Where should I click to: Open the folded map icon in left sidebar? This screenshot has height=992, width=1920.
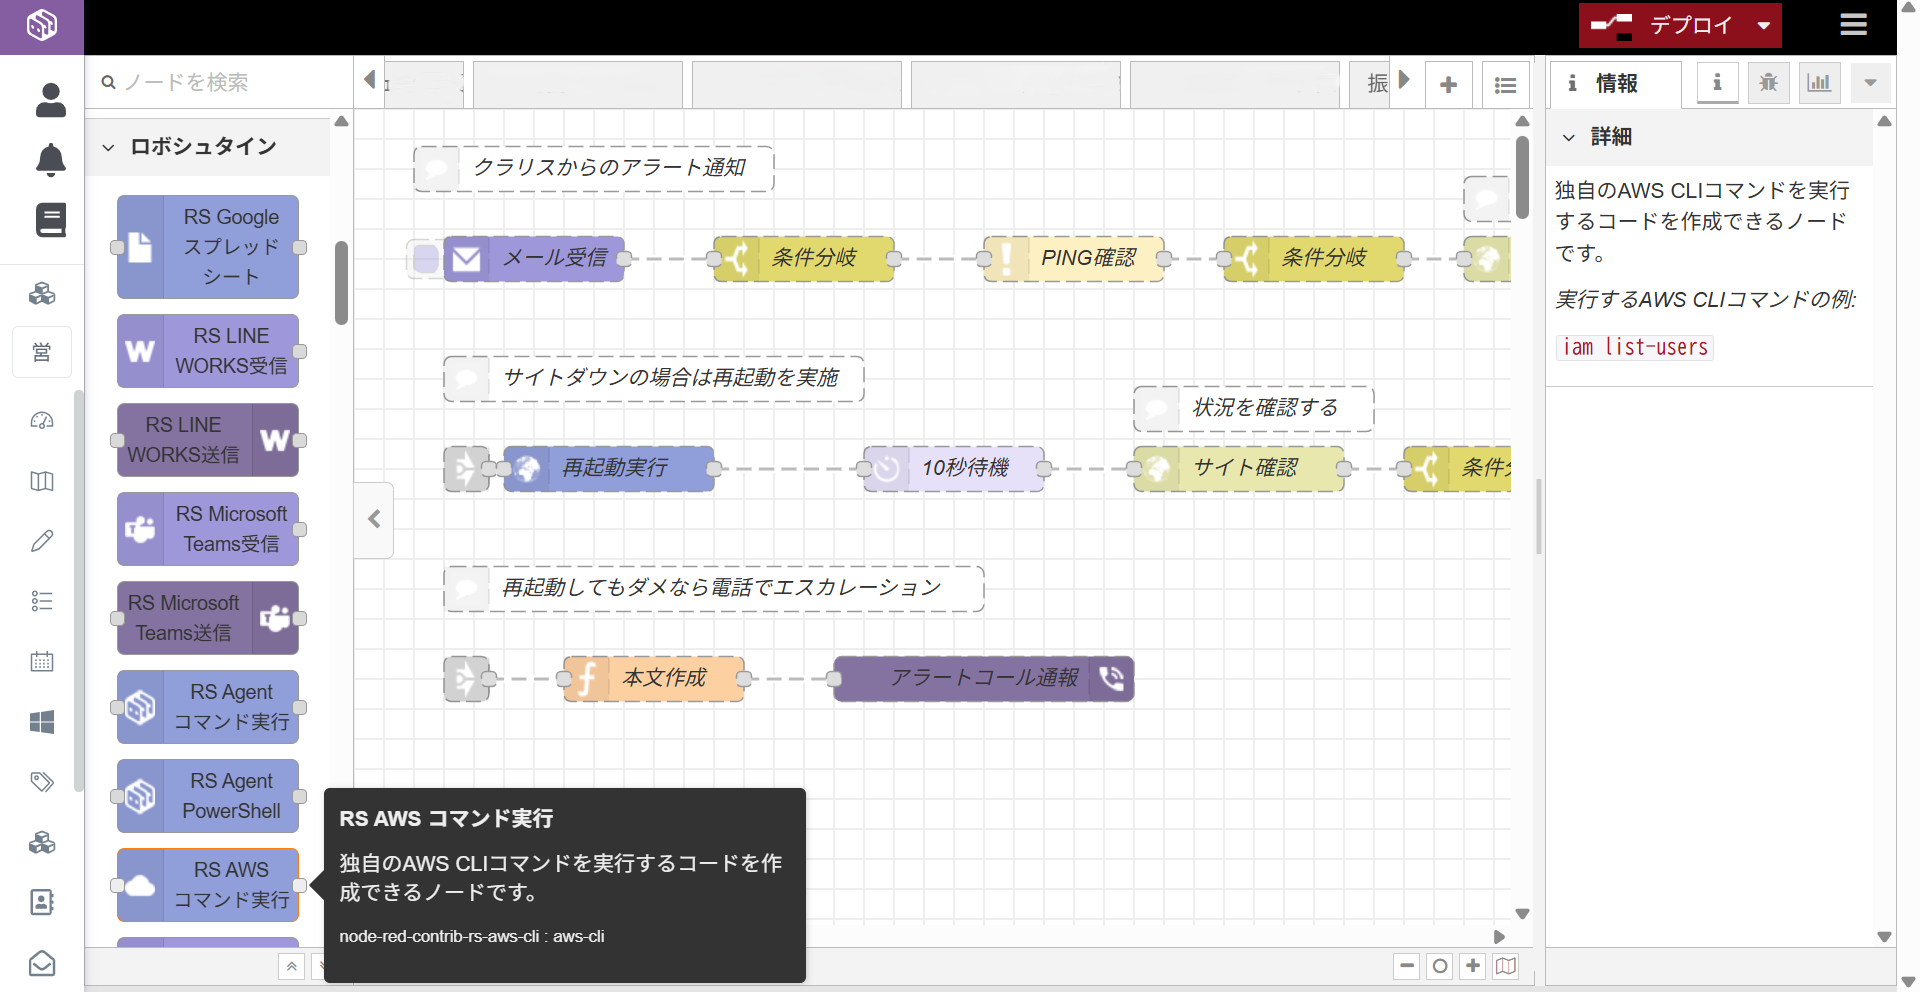(x=42, y=481)
